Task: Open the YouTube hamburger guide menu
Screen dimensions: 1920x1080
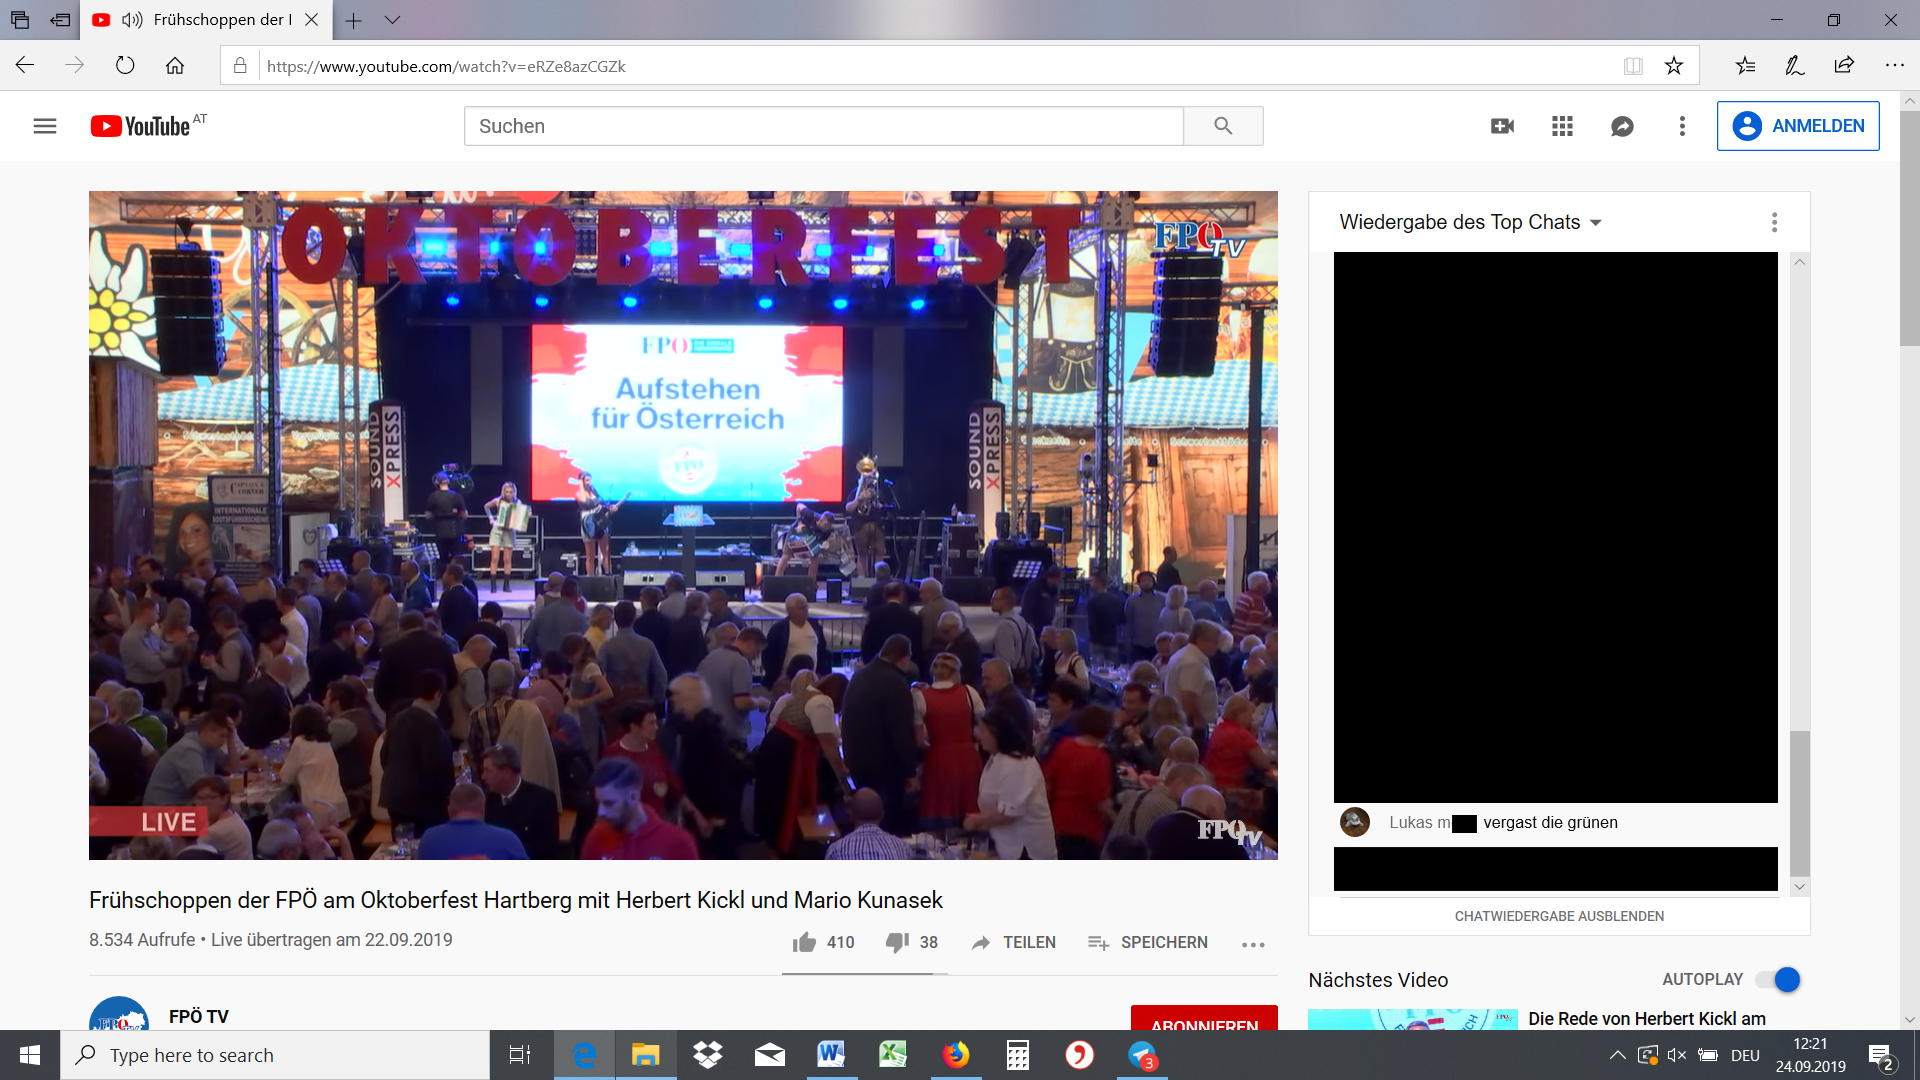Action: 45,126
